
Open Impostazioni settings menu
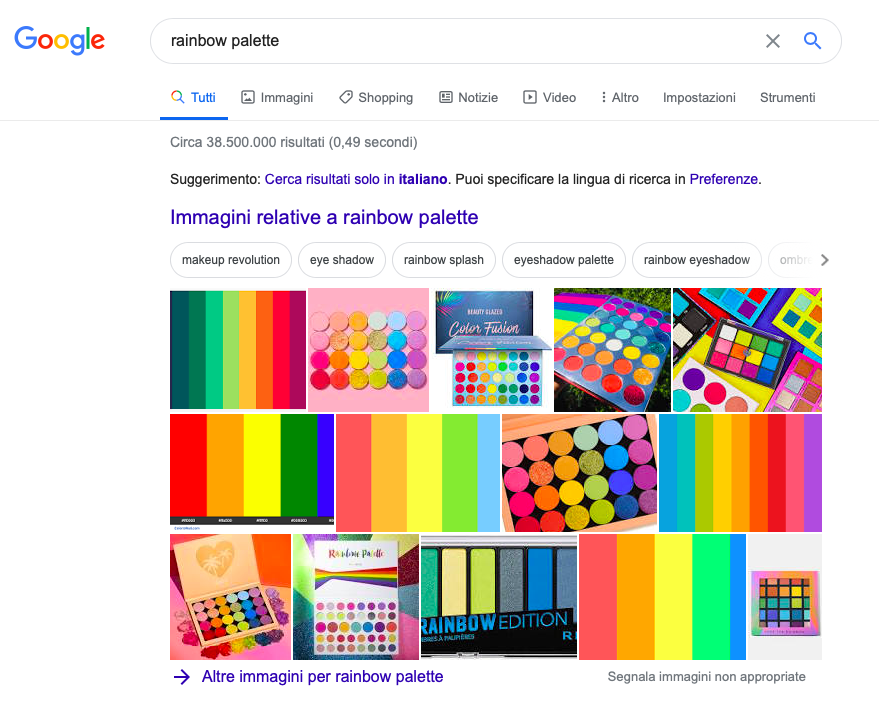(x=699, y=97)
